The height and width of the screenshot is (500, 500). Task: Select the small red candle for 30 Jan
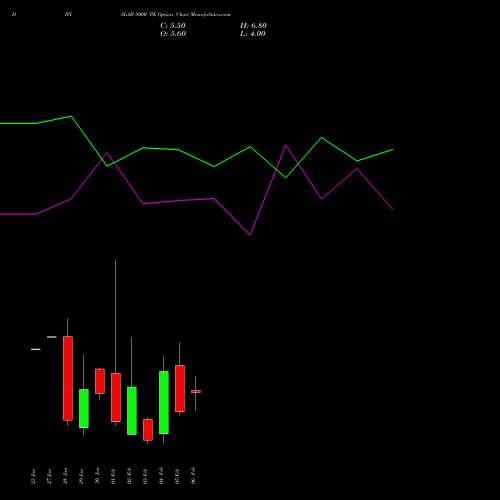click(x=100, y=381)
